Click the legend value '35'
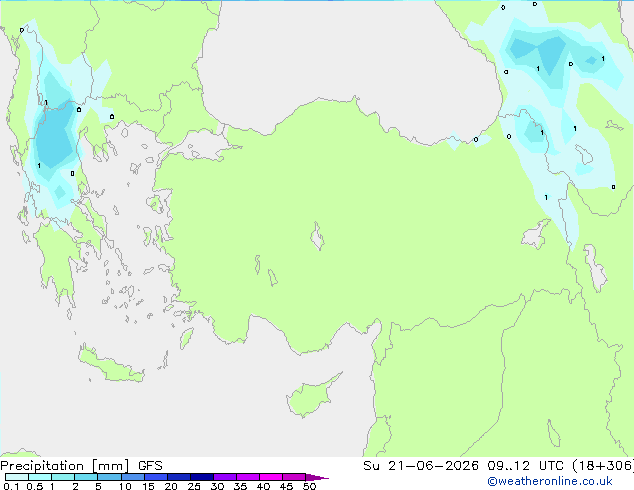634x490 pixels. tap(240, 486)
